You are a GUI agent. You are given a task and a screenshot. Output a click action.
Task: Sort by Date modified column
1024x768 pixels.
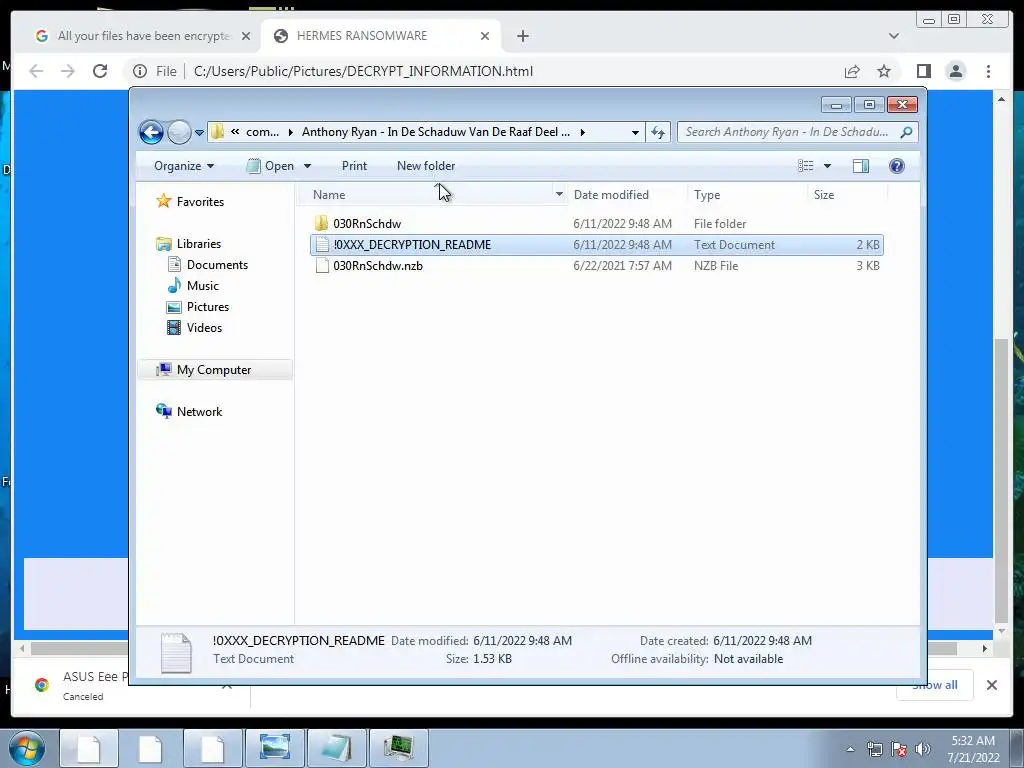[627, 195]
